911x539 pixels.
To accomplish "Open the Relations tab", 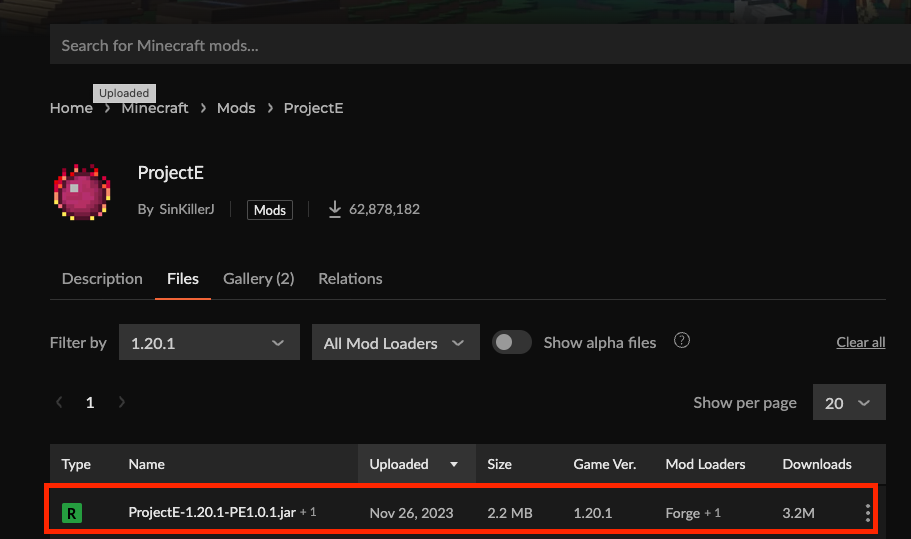I will [x=350, y=279].
